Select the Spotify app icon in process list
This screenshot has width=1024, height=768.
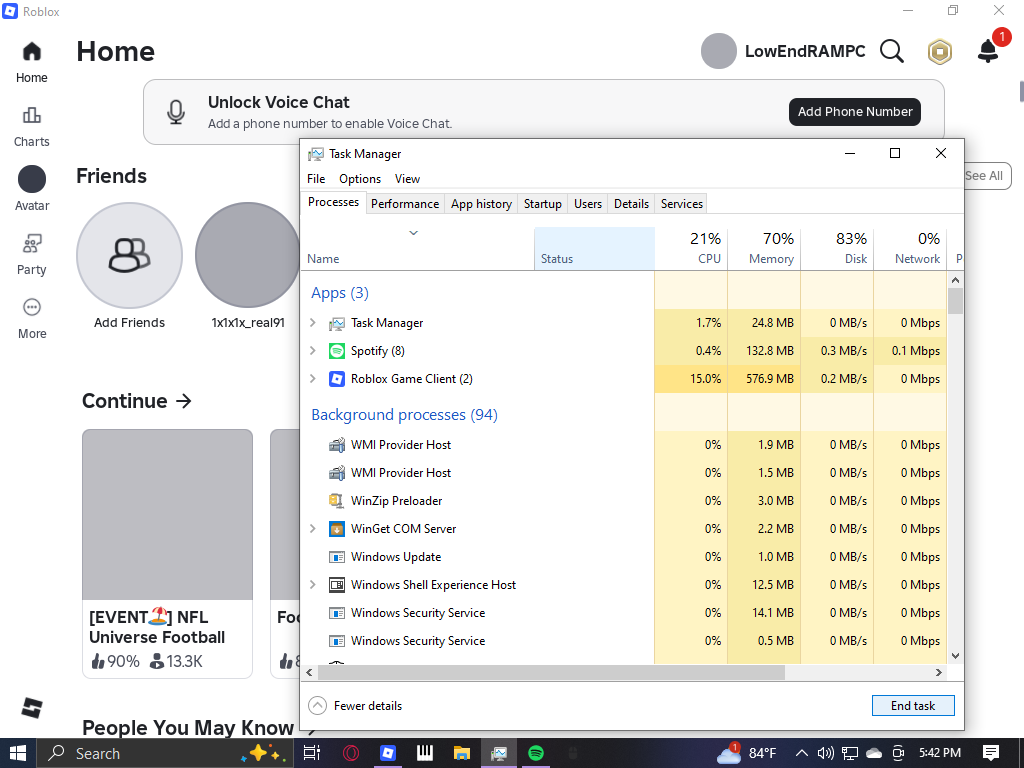click(336, 351)
